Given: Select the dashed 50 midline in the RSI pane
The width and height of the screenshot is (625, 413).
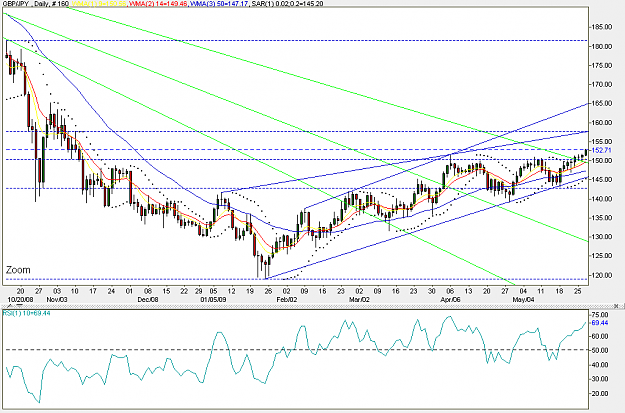Looking at the screenshot, I should coord(296,350).
